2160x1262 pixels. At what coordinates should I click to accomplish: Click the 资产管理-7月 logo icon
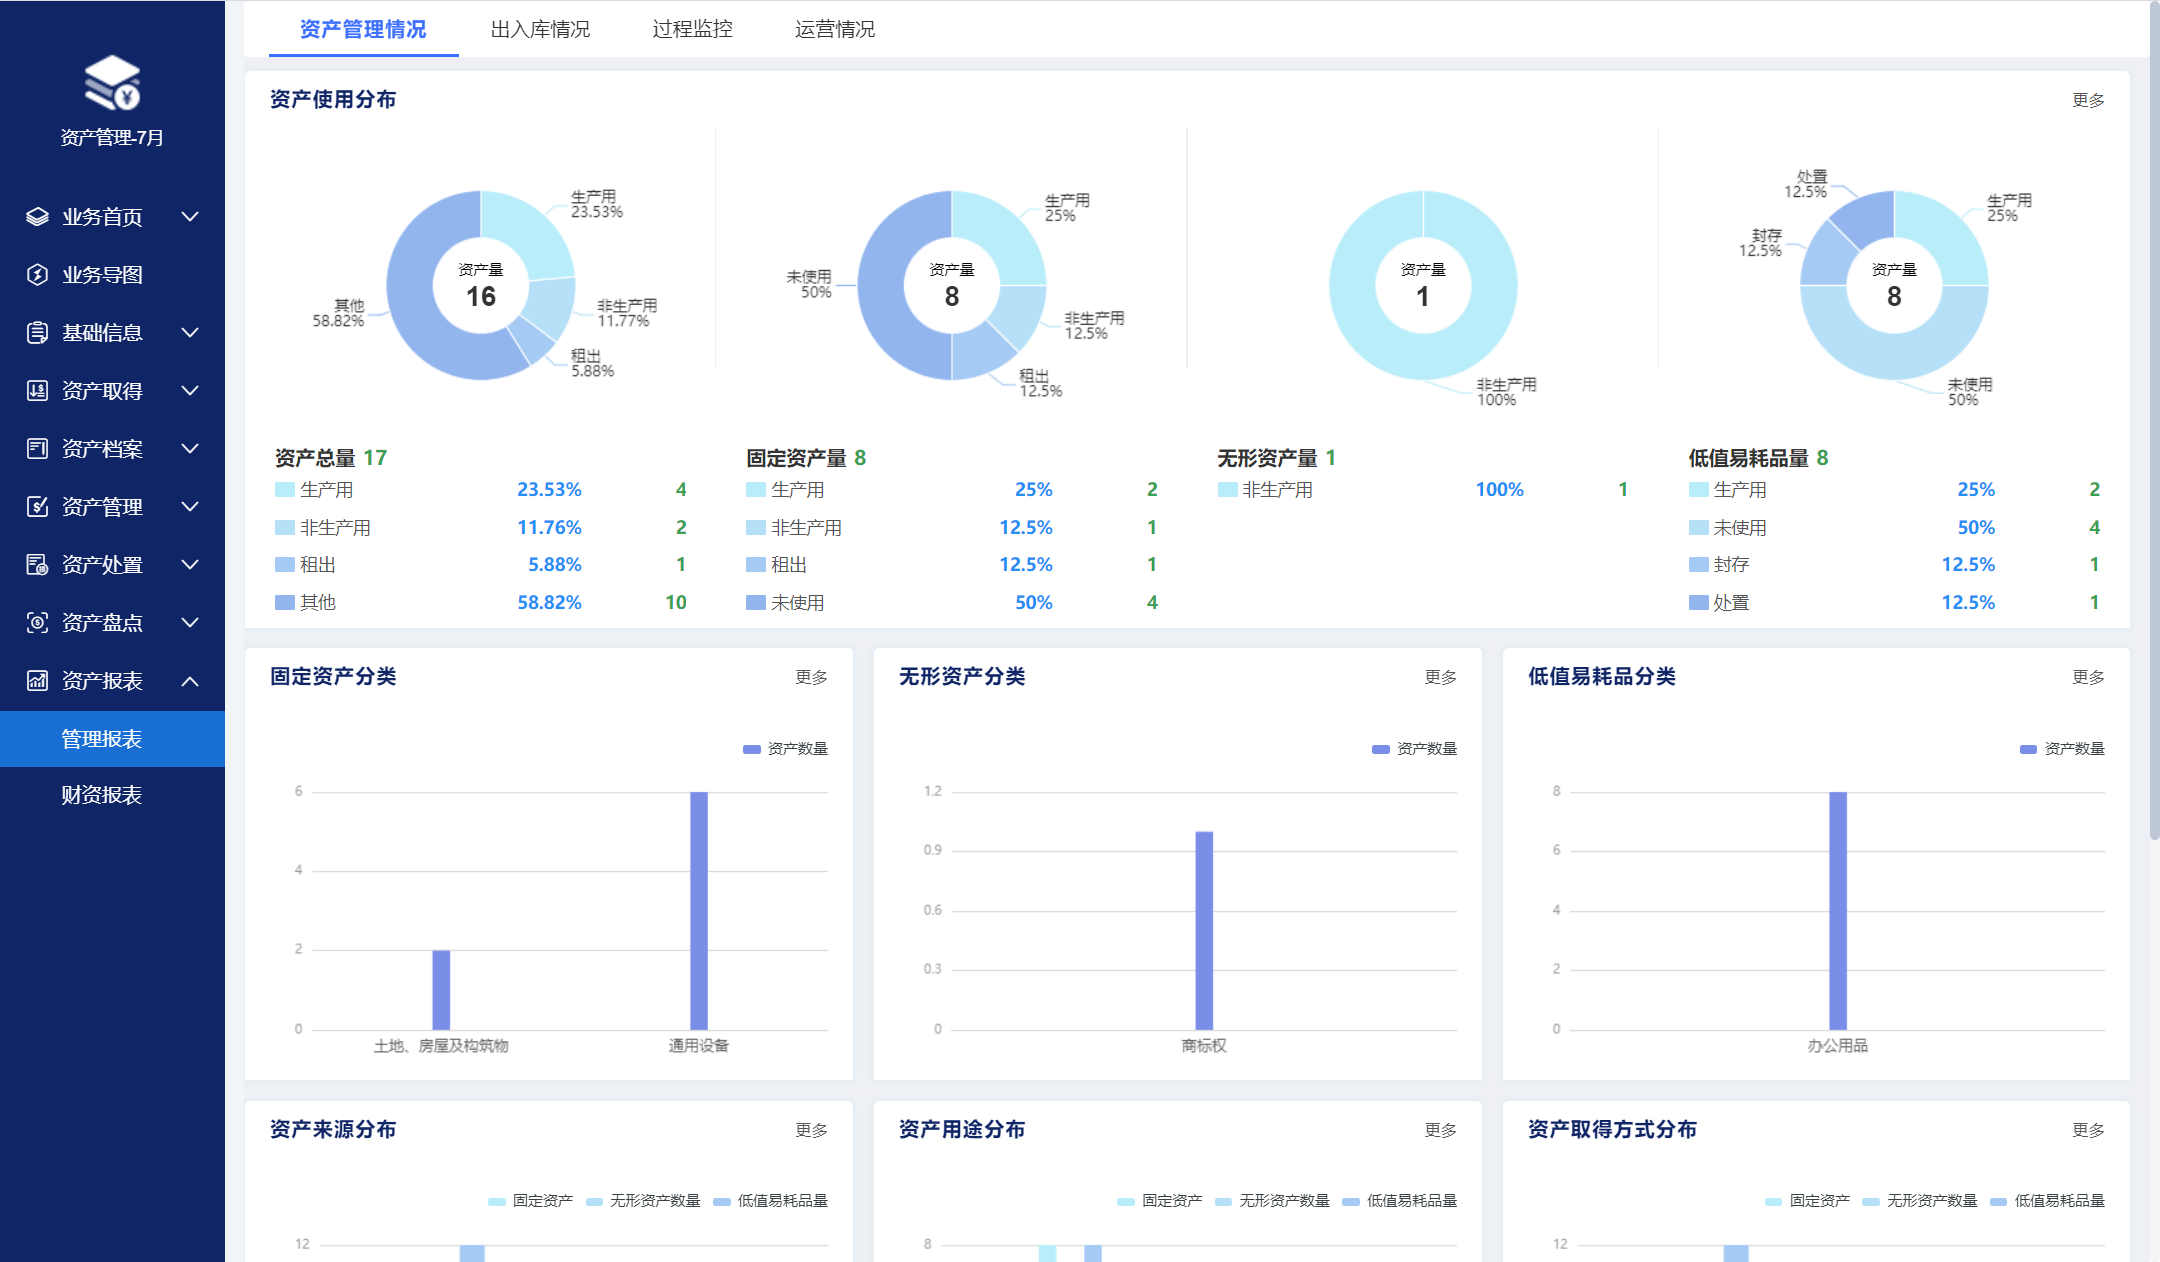point(112,83)
